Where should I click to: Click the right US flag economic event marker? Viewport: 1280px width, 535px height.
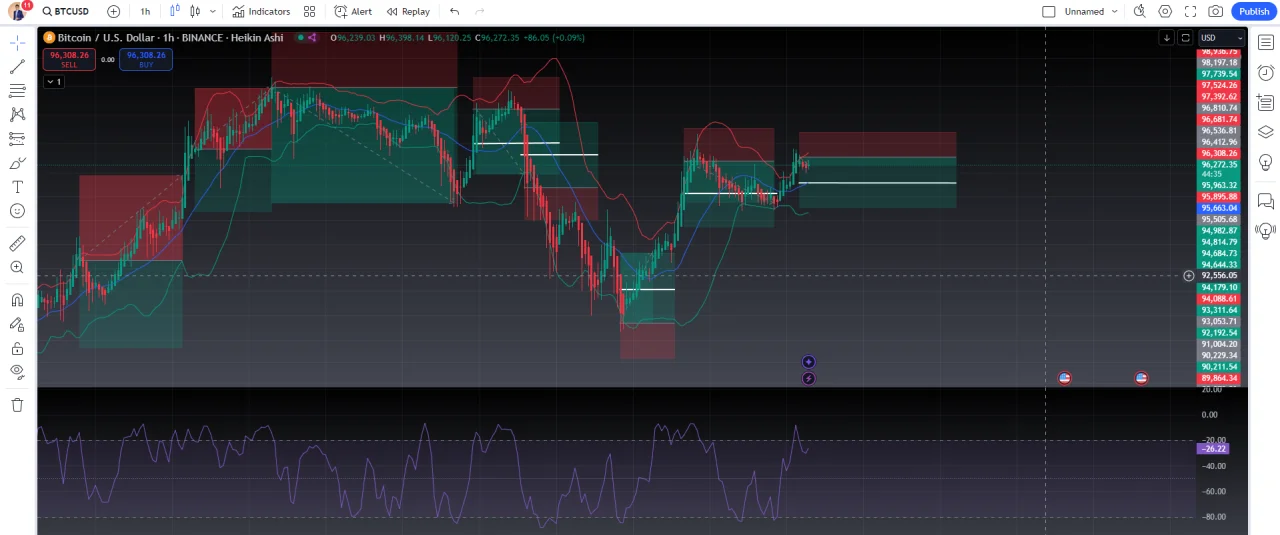pyautogui.click(x=1141, y=378)
